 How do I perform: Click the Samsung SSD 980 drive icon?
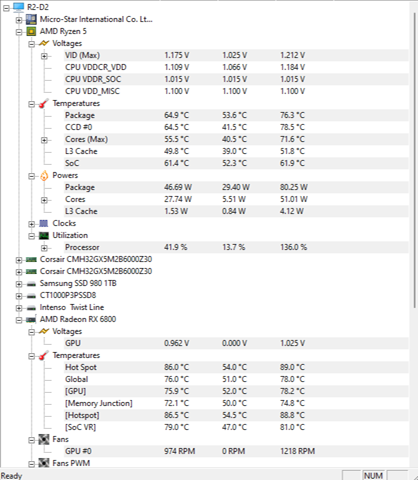coord(31,284)
